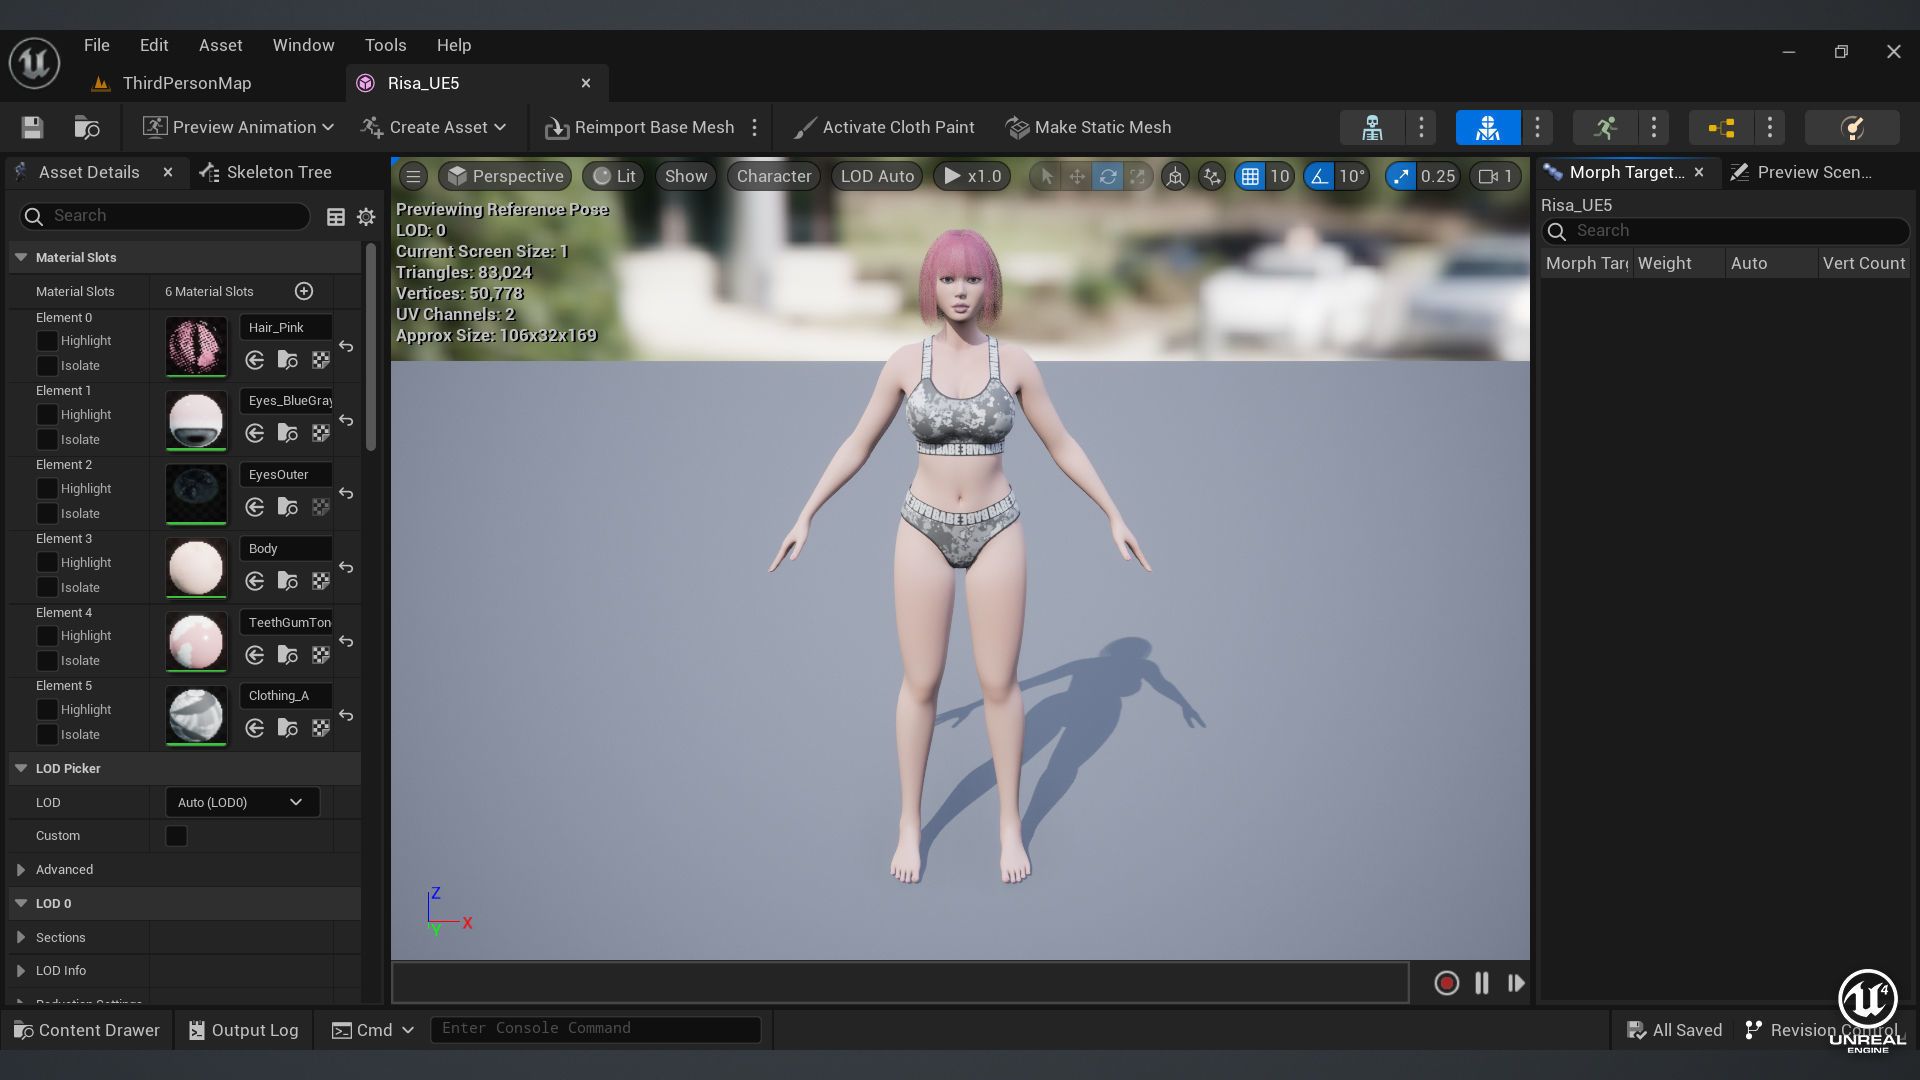Add a material slot with the plus icon
This screenshot has height=1080, width=1920.
tap(304, 291)
